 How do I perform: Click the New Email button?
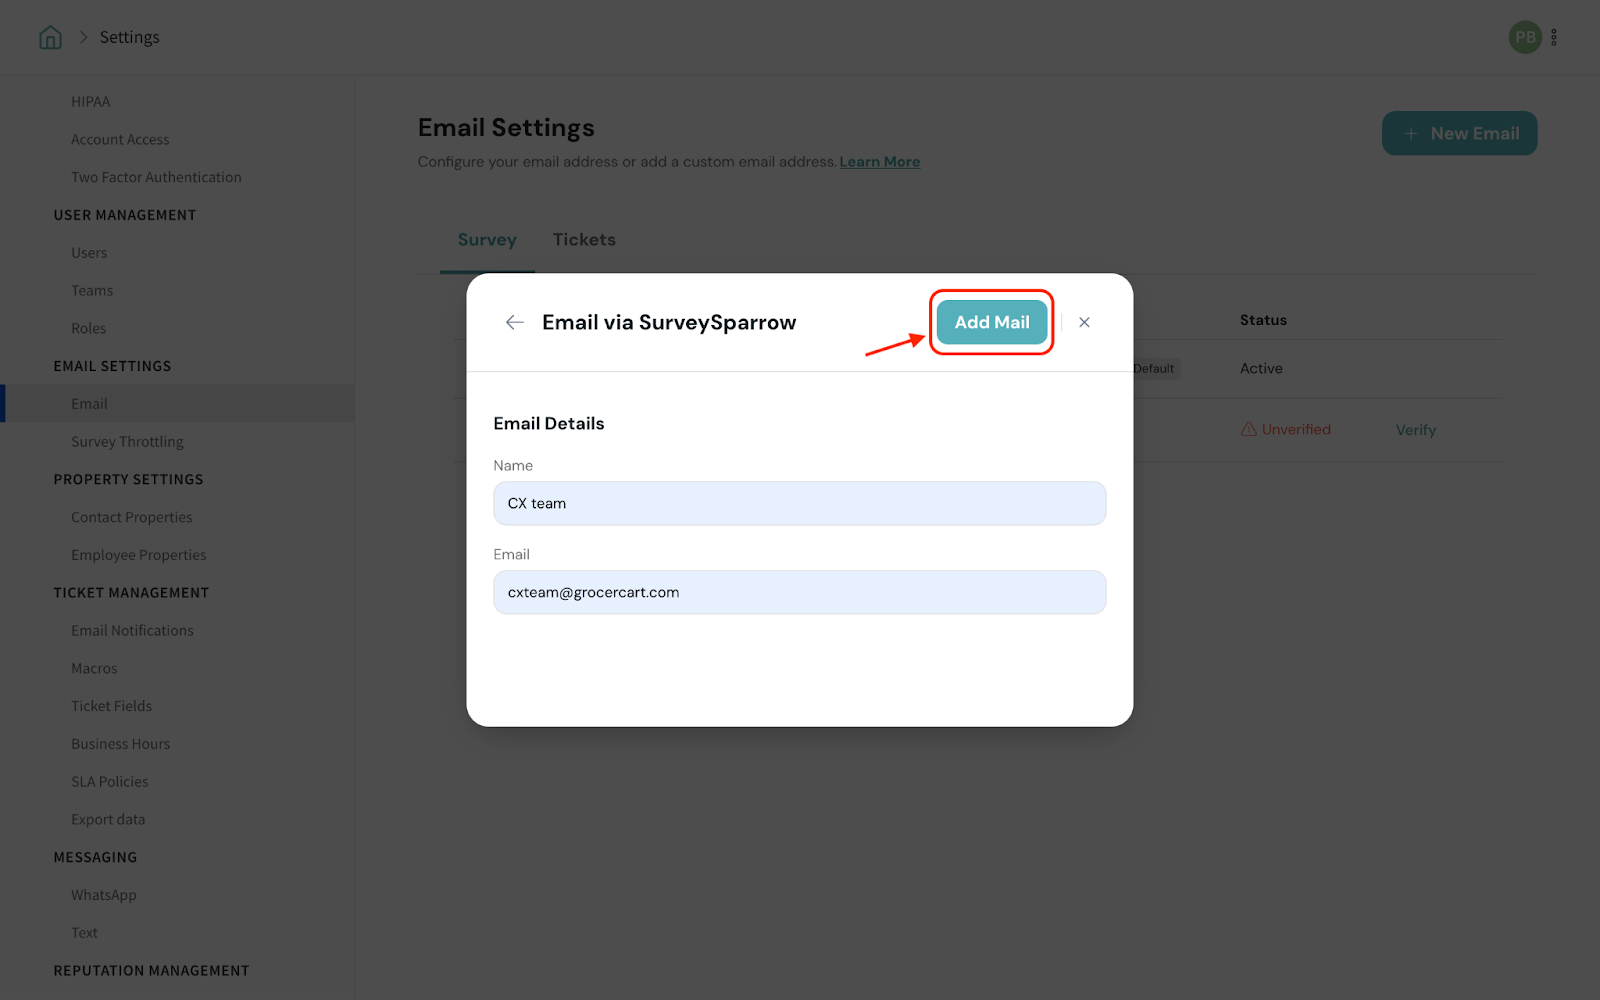(x=1459, y=133)
